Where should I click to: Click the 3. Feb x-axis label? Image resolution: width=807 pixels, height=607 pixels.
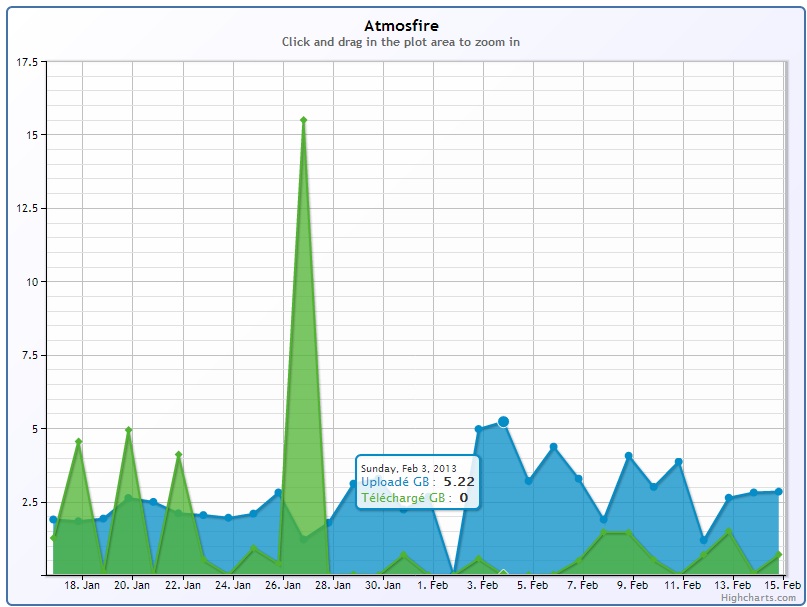pyautogui.click(x=483, y=585)
